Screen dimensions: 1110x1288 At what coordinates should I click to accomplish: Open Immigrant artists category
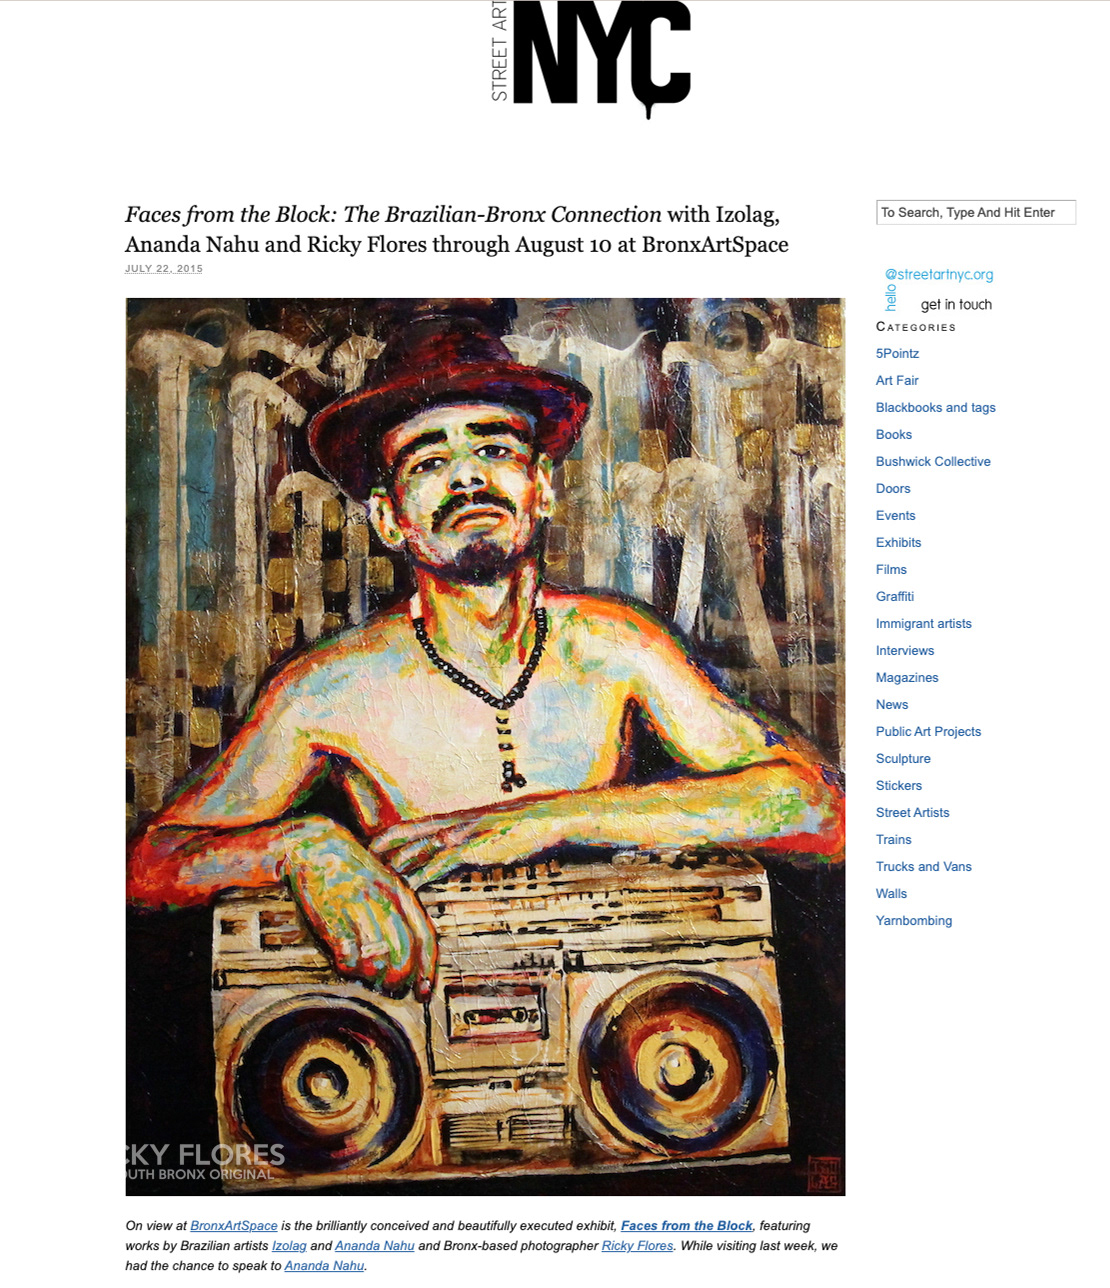(x=924, y=623)
